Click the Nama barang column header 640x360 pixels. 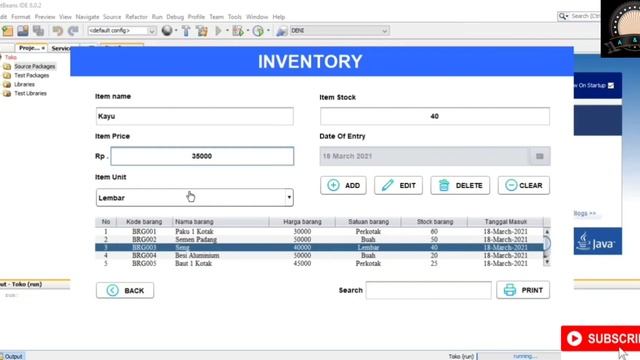click(221, 222)
